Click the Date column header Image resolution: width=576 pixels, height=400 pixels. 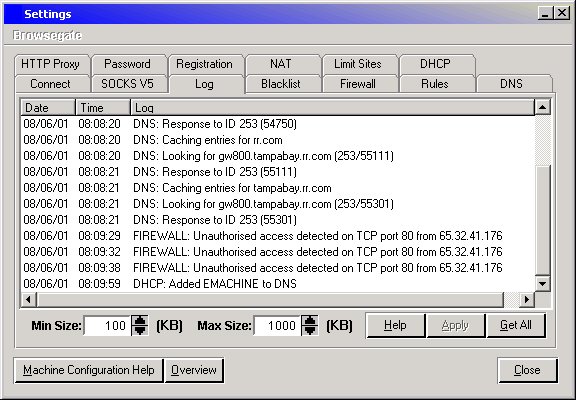click(x=48, y=108)
